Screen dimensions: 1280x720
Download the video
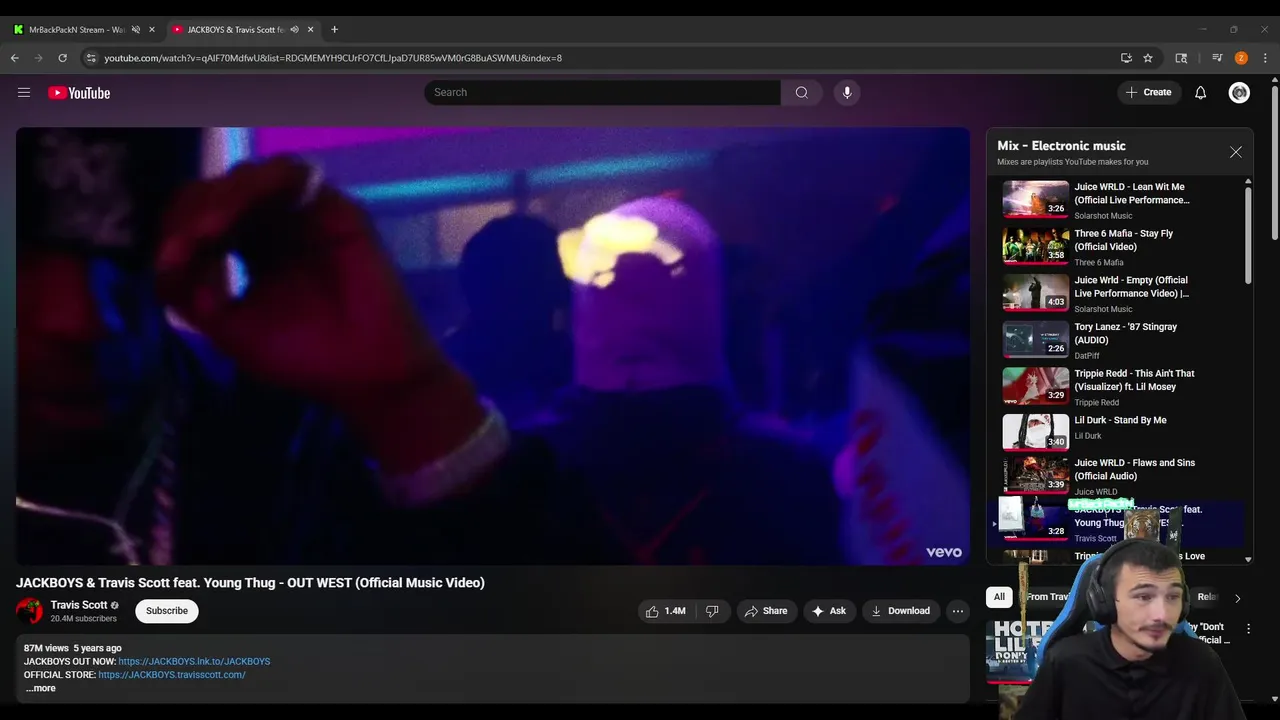[900, 611]
